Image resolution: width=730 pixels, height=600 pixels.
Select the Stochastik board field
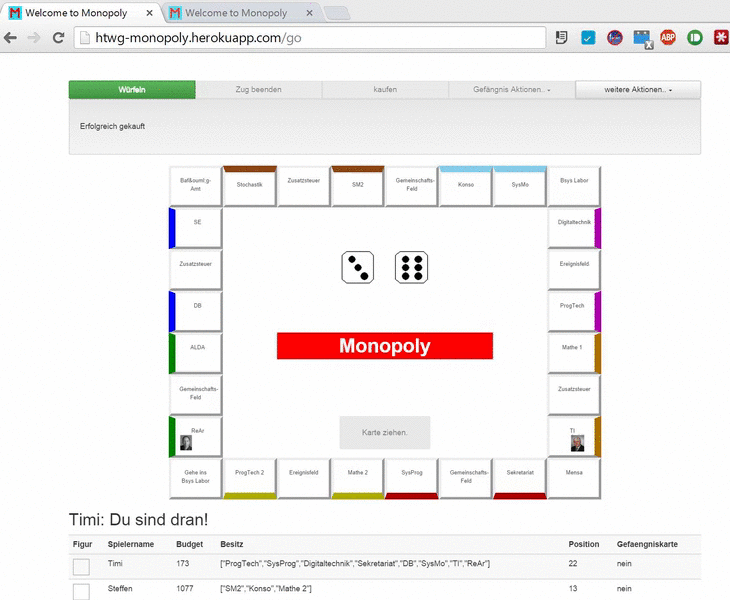pos(250,186)
